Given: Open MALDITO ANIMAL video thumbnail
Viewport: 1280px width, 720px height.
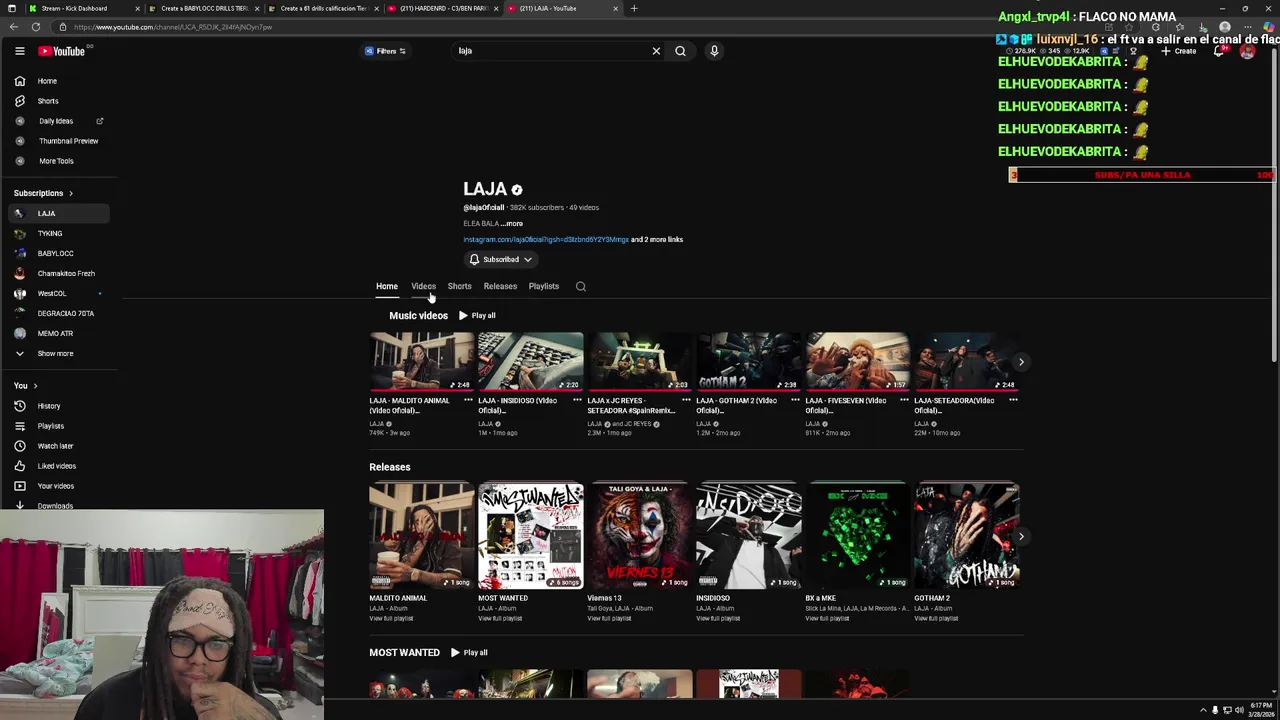Looking at the screenshot, I should point(421,362).
